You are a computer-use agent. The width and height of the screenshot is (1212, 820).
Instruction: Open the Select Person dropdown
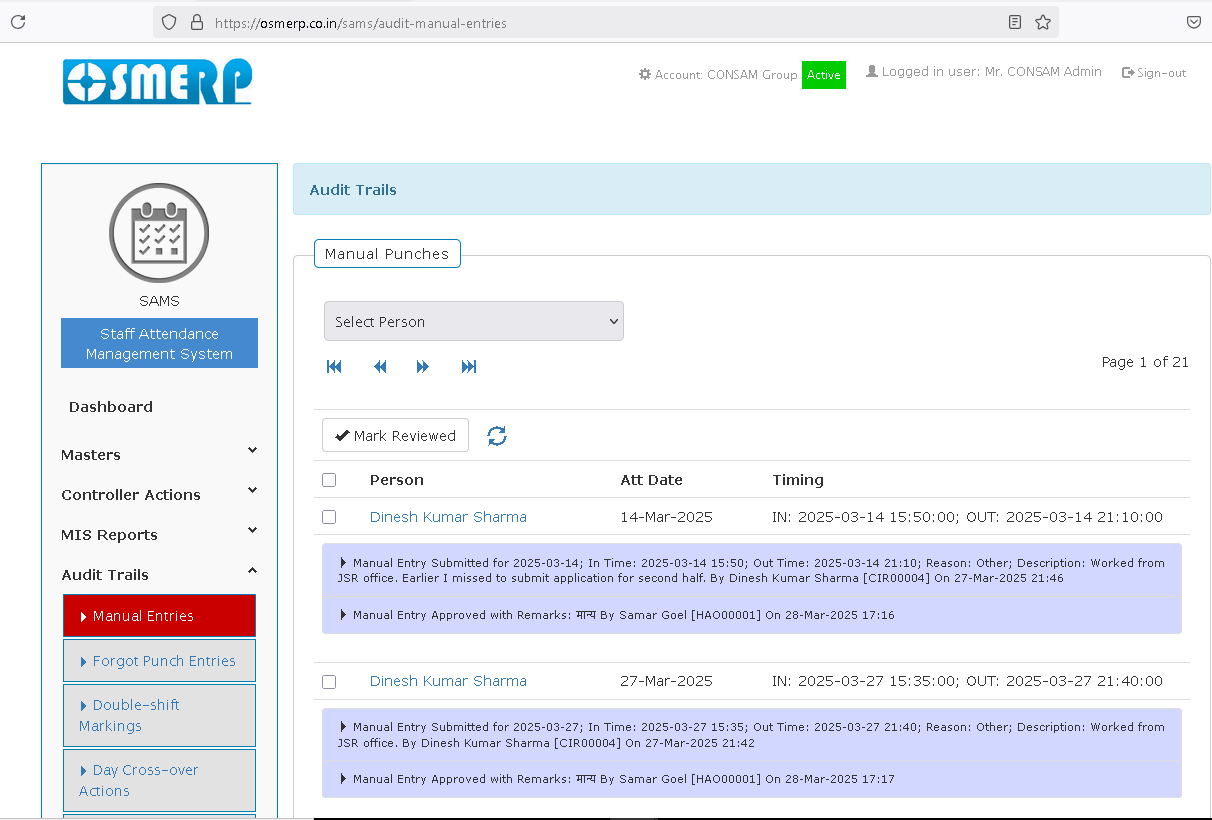473,322
